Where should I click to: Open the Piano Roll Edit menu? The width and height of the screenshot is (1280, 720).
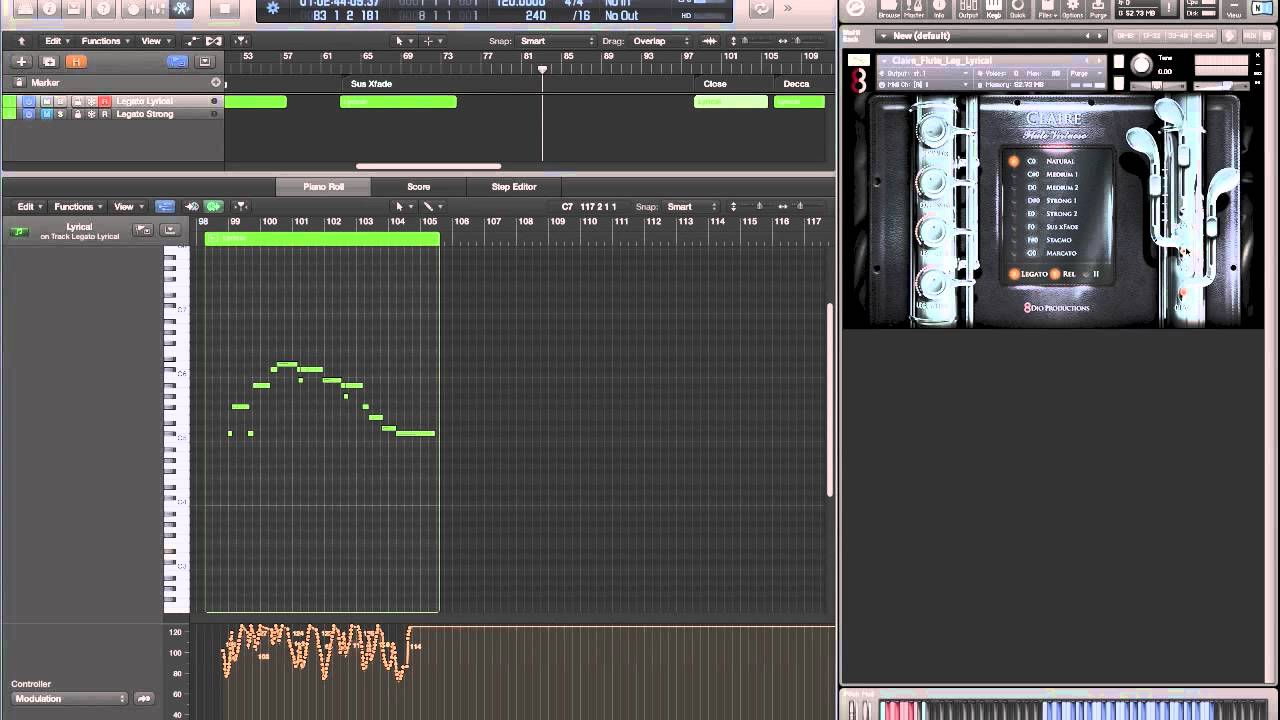pyautogui.click(x=30, y=207)
